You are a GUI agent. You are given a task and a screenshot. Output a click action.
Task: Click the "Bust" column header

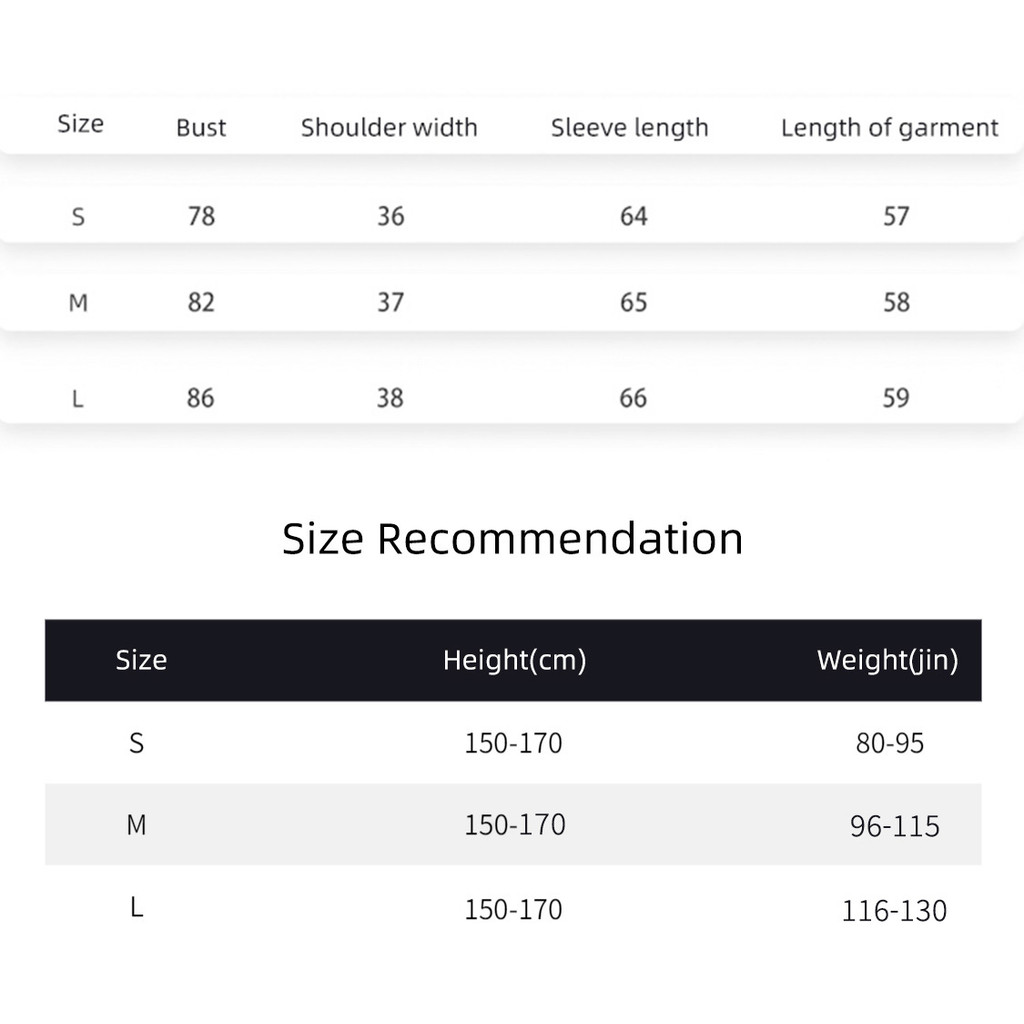click(201, 128)
